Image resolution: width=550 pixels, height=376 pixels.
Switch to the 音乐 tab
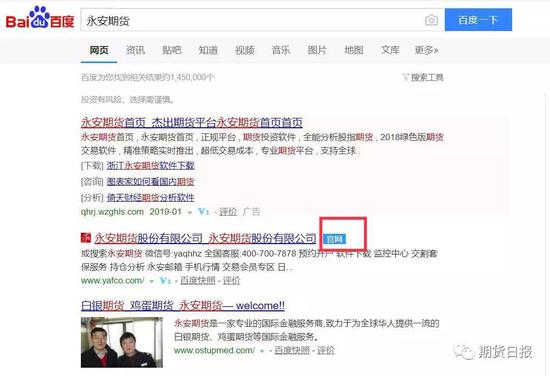click(281, 50)
